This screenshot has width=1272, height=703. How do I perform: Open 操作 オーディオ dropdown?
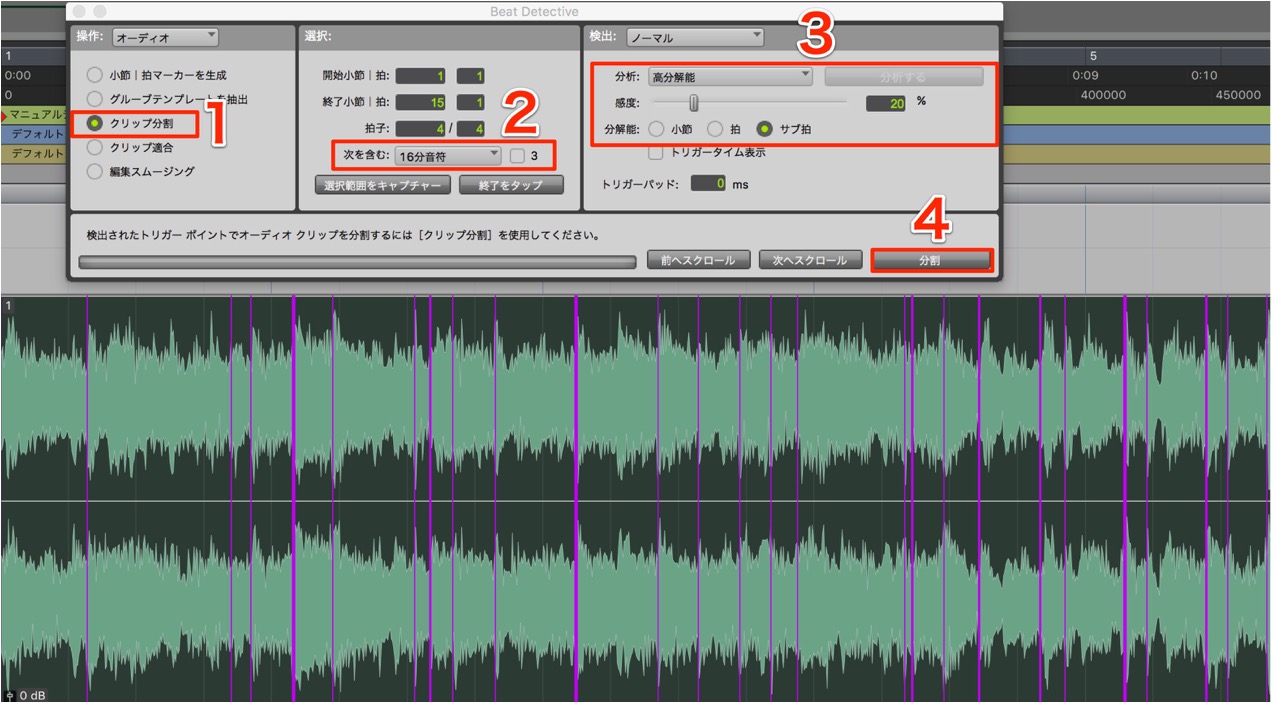[x=165, y=37]
